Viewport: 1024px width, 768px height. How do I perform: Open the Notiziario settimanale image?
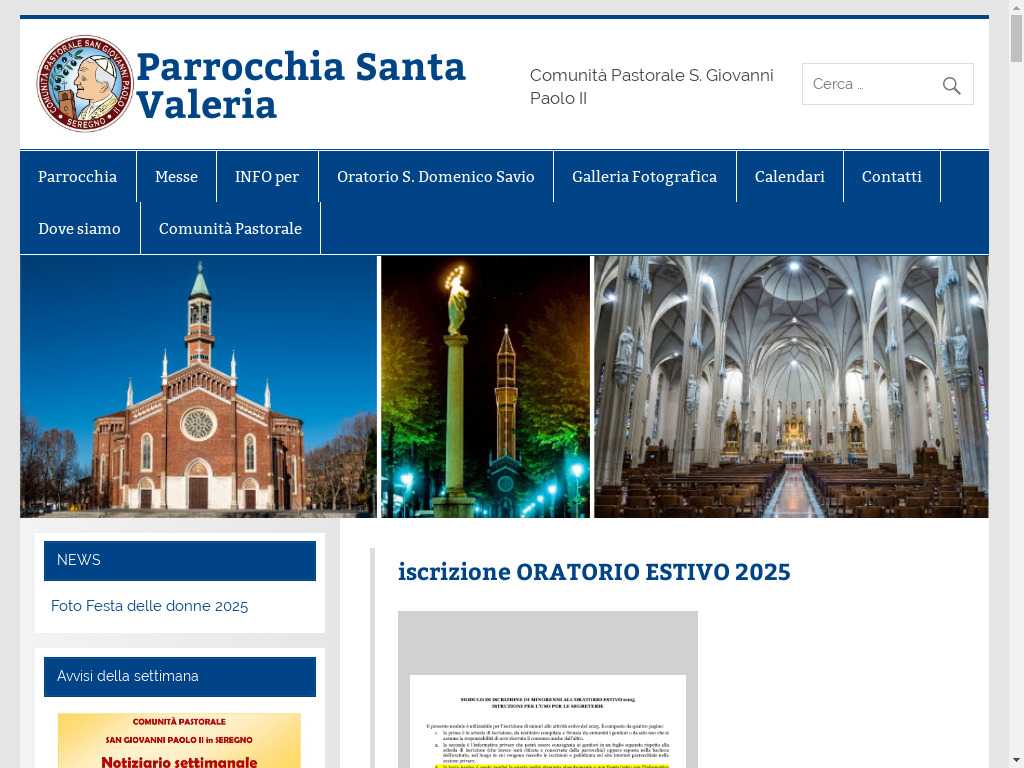[180, 741]
